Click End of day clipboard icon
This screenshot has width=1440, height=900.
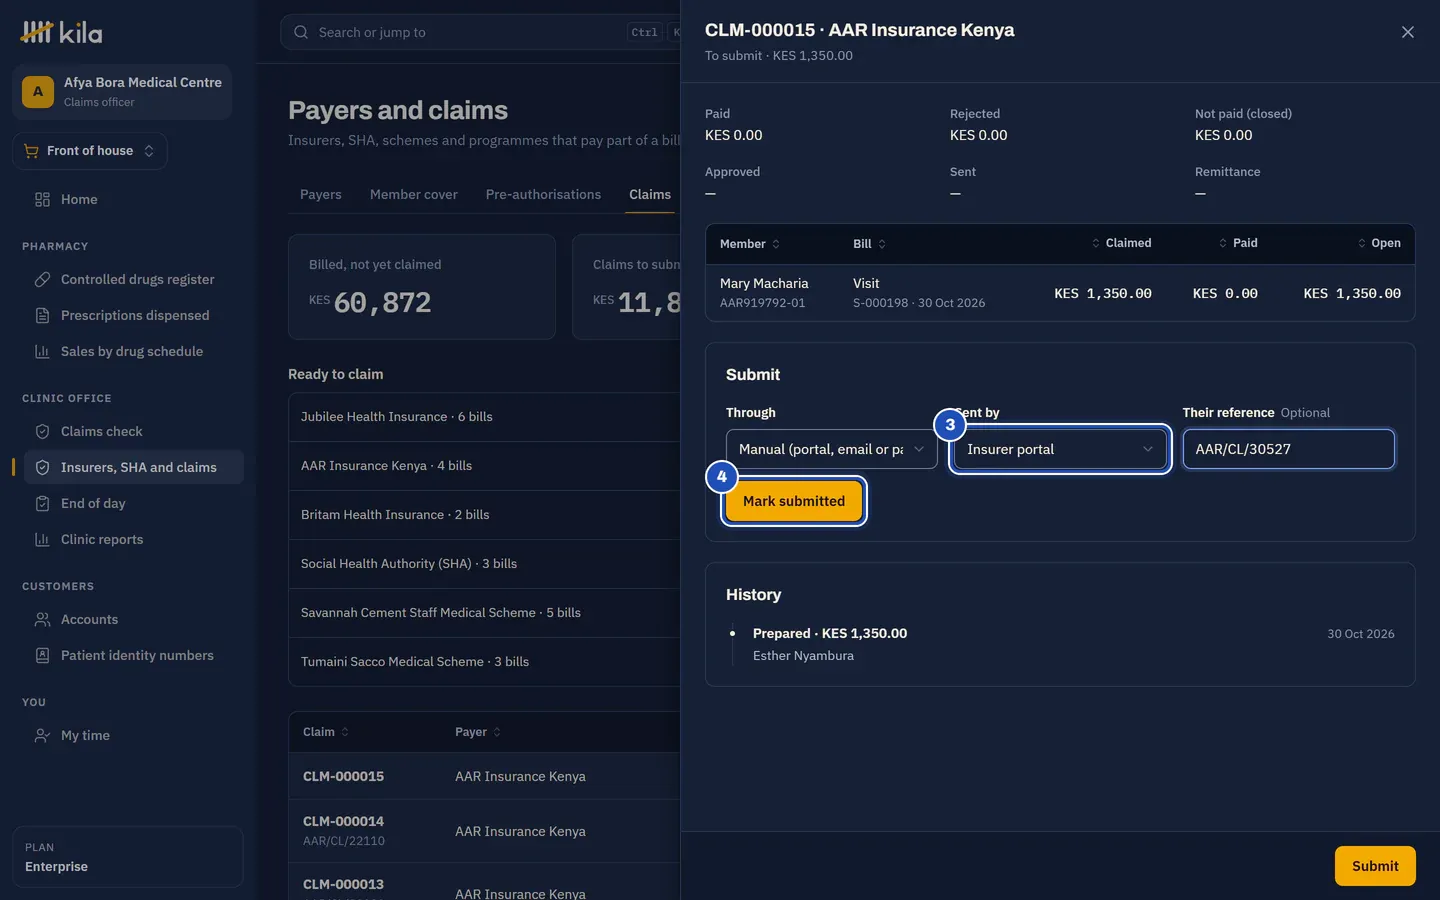click(x=42, y=503)
